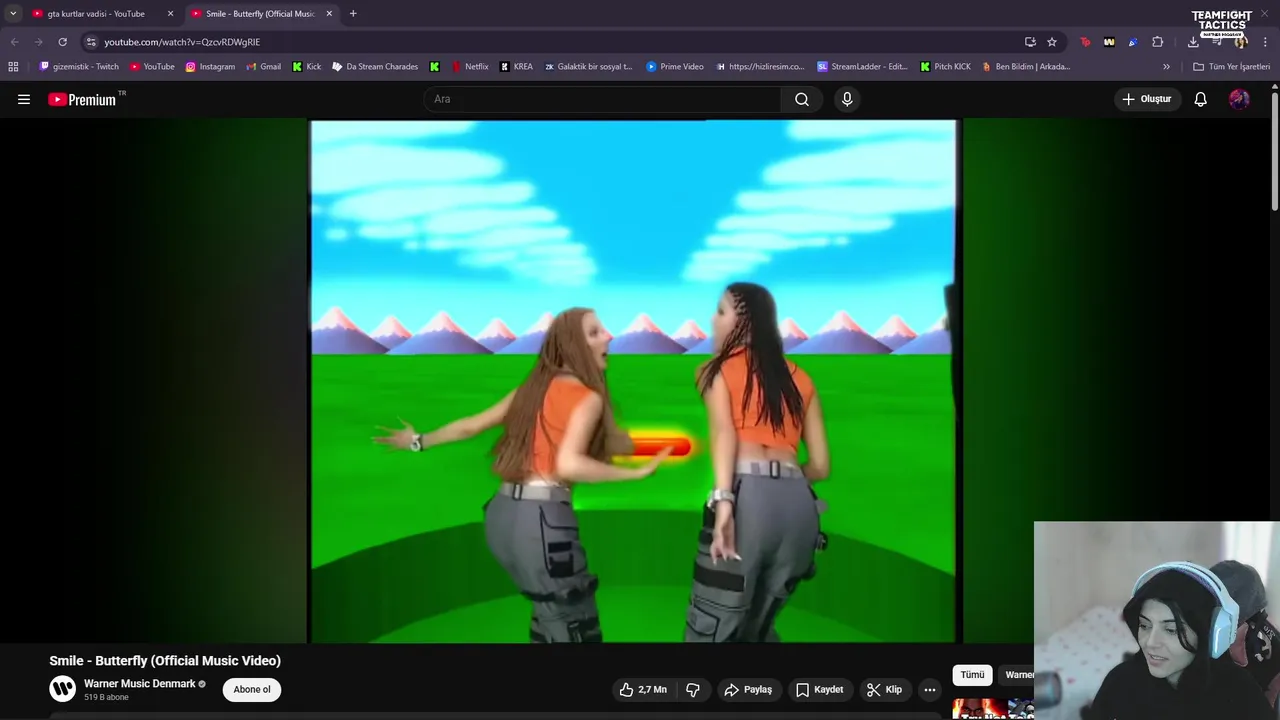Like the video with thumbs up
Viewport: 1280px width, 720px height.
coord(643,690)
